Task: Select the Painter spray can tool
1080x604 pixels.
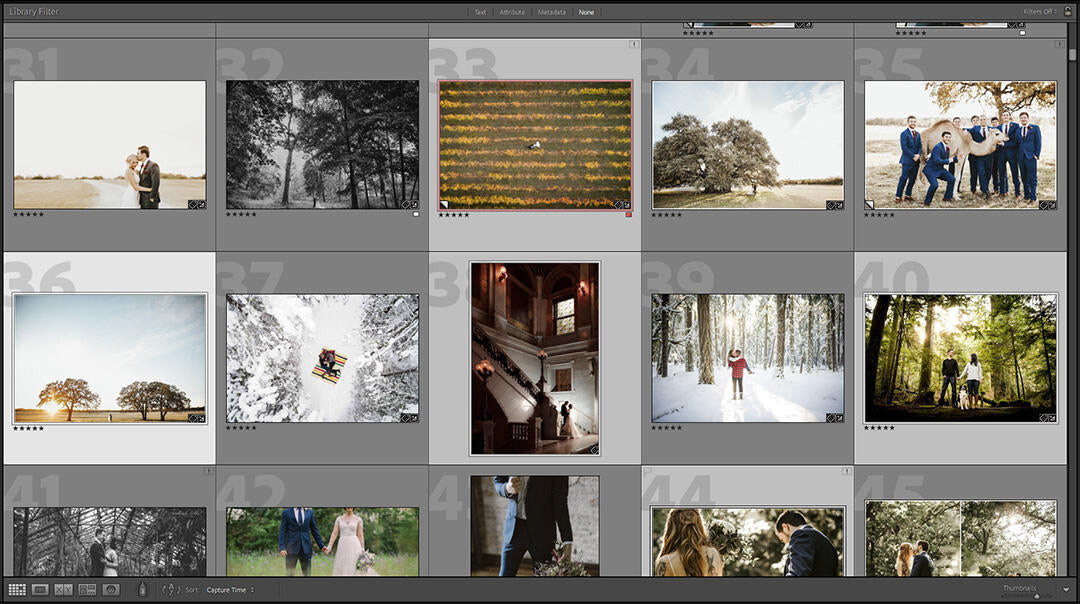Action: click(x=143, y=589)
